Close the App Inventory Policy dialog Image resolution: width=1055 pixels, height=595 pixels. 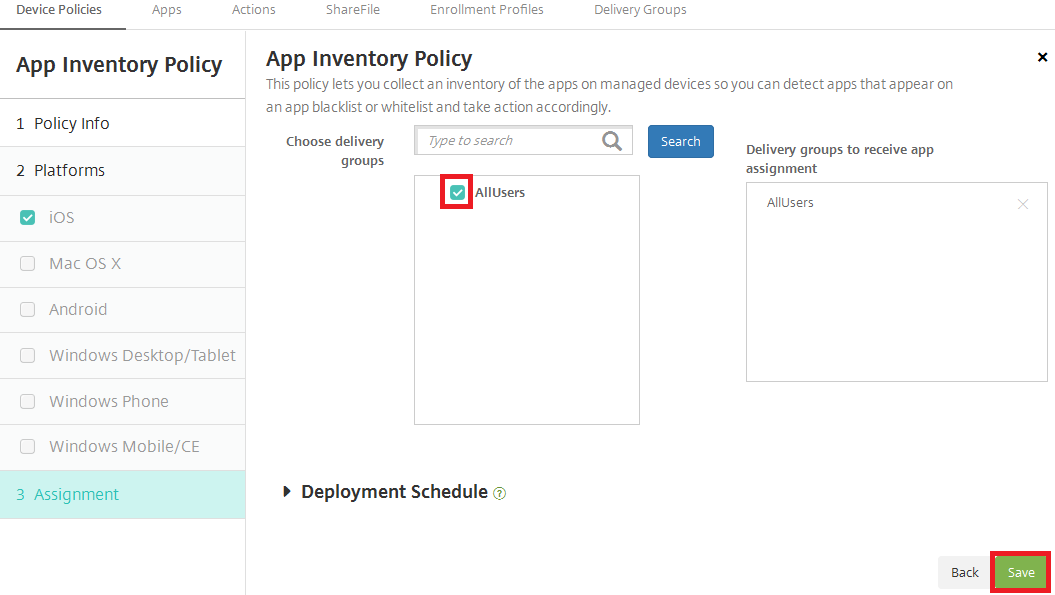(x=1042, y=57)
